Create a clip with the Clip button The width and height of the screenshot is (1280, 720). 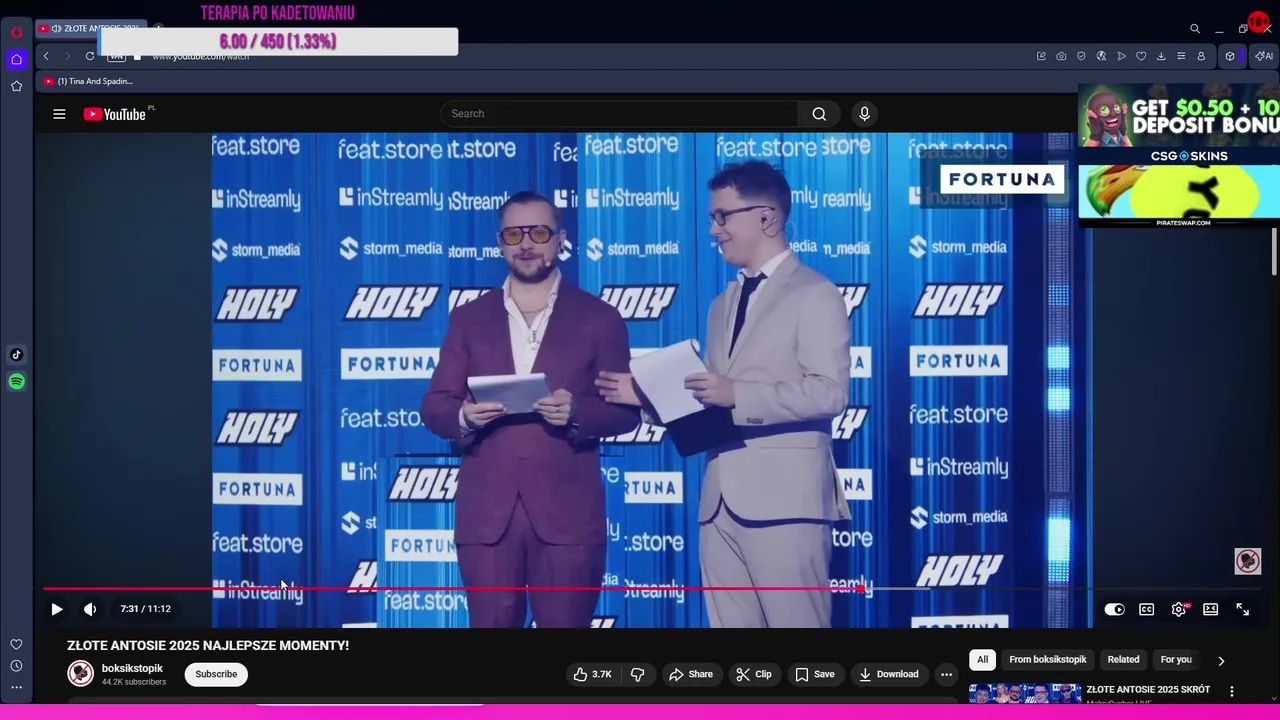[754, 674]
